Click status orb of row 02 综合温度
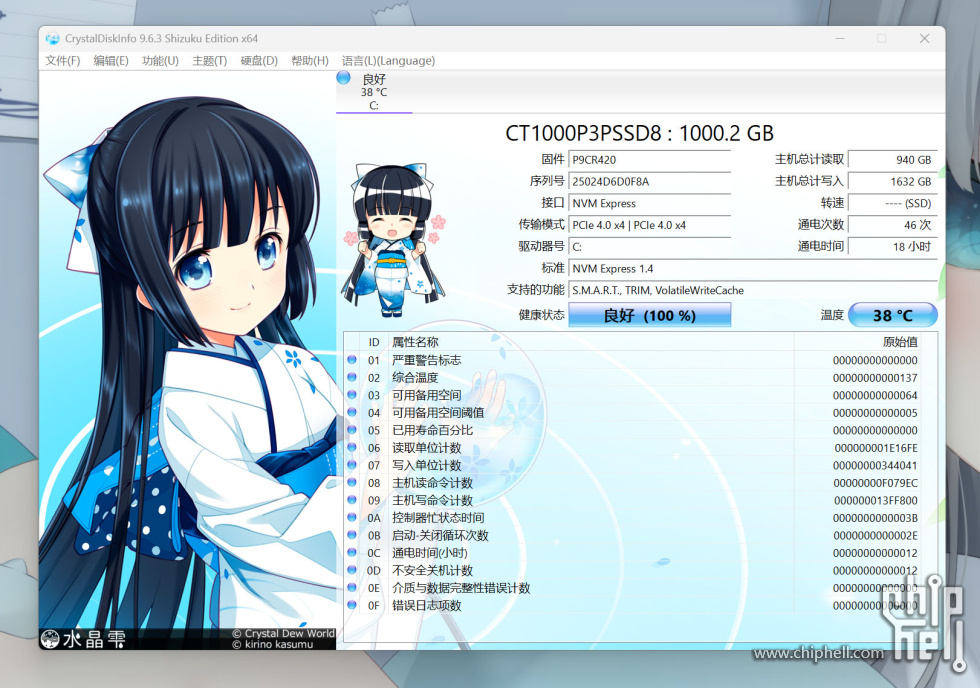Viewport: 980px width, 688px height. [x=352, y=377]
